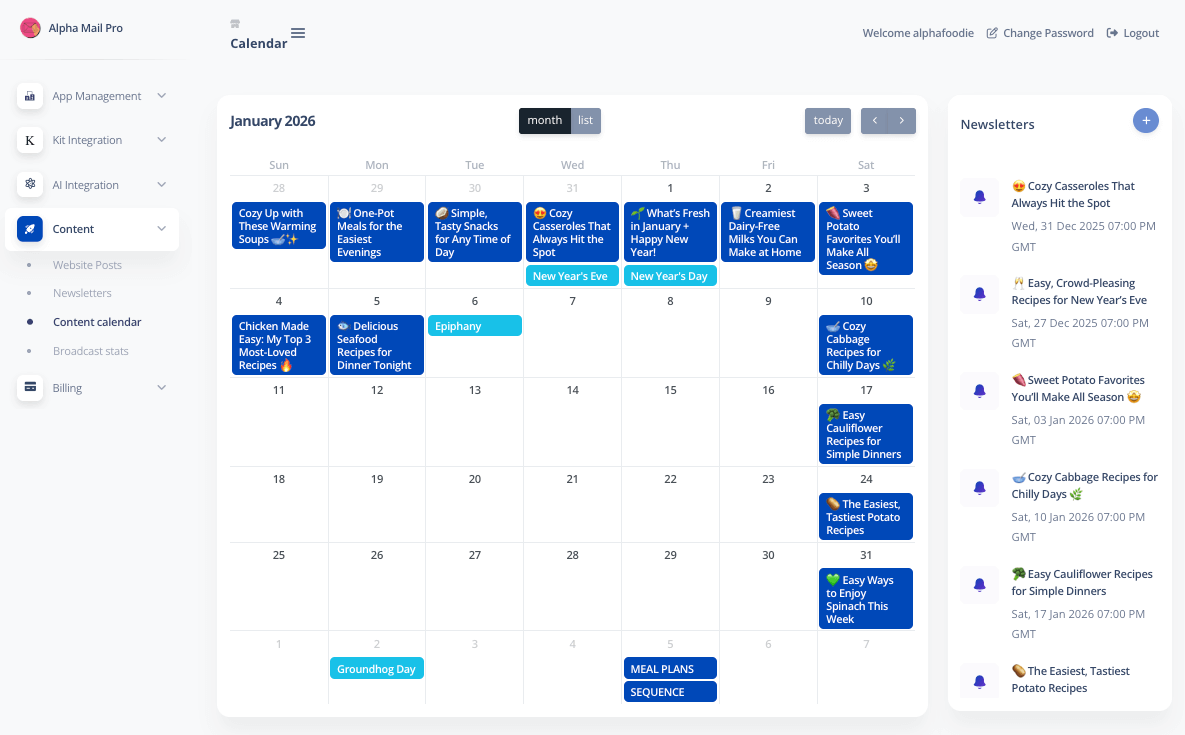Open the App Management sidebar icon

tap(30, 96)
